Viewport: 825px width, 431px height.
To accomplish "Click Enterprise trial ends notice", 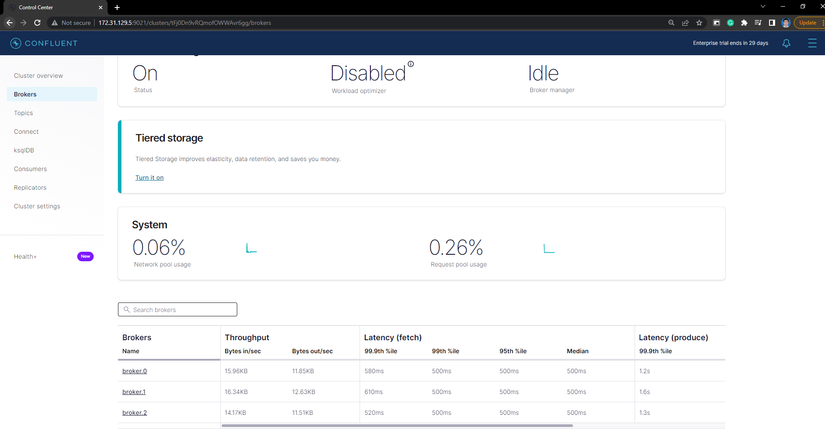I will tap(730, 43).
